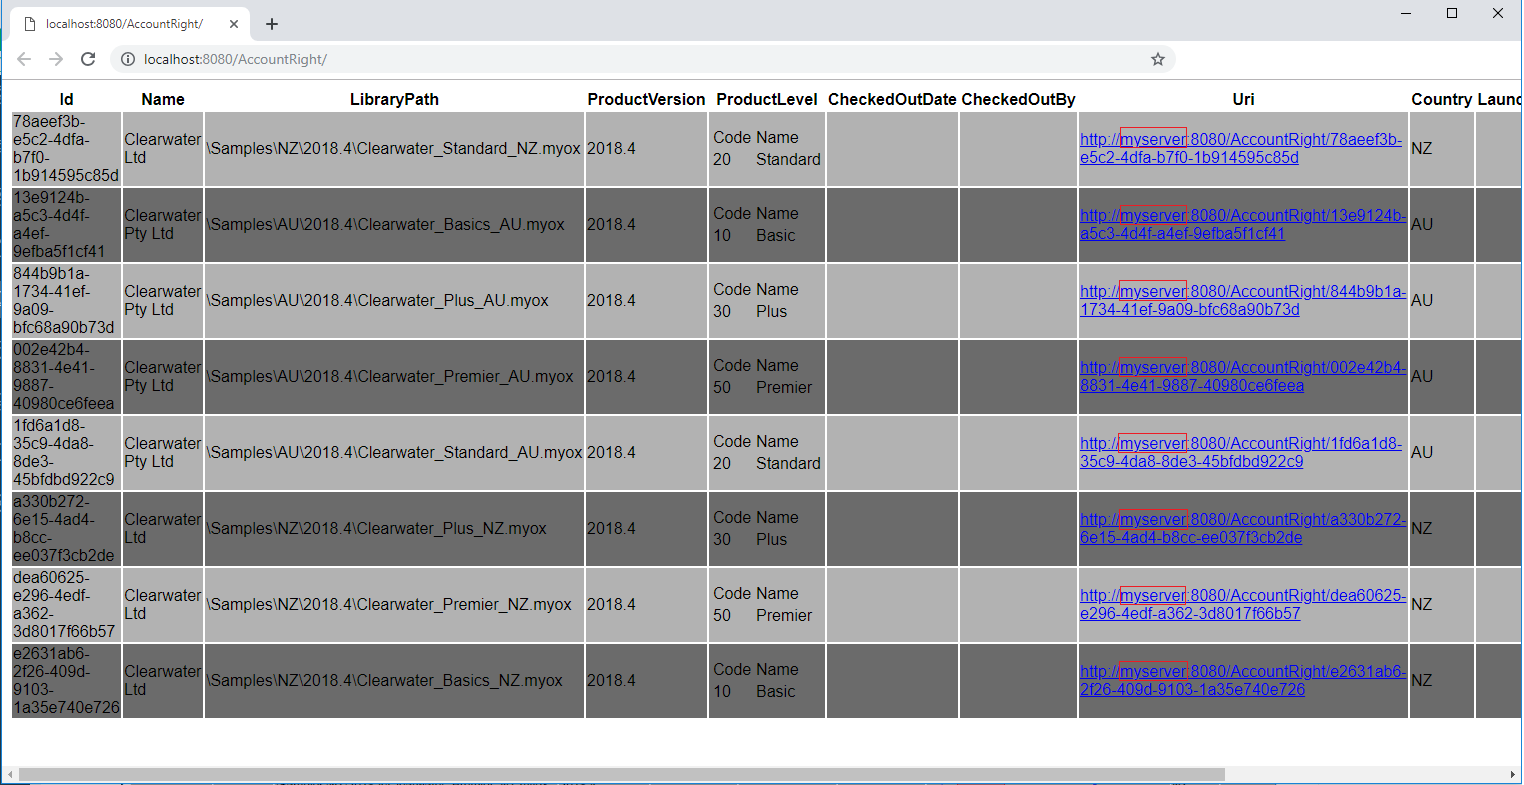This screenshot has width=1524, height=785.
Task: Click Id cell starting dea60625
Action: (x=66, y=604)
